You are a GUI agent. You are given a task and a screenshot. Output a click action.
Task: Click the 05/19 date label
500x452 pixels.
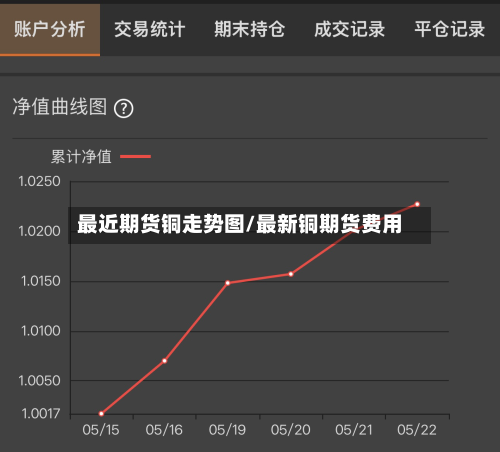[x=227, y=430]
